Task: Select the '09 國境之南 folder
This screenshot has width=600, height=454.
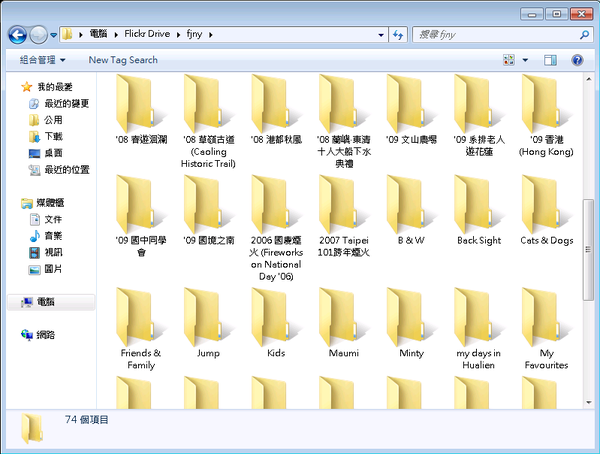Action: point(208,210)
